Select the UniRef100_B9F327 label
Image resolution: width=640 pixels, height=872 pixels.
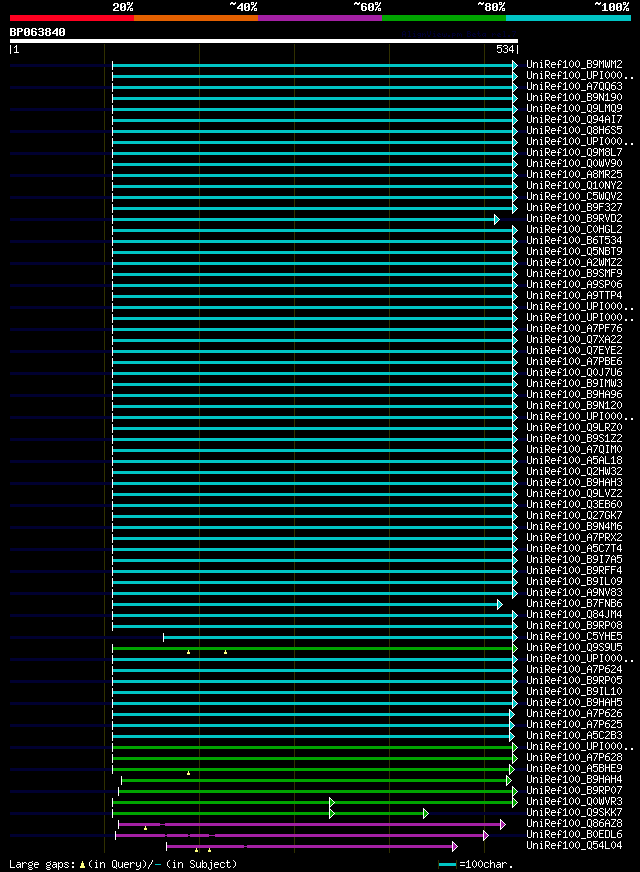click(x=574, y=207)
